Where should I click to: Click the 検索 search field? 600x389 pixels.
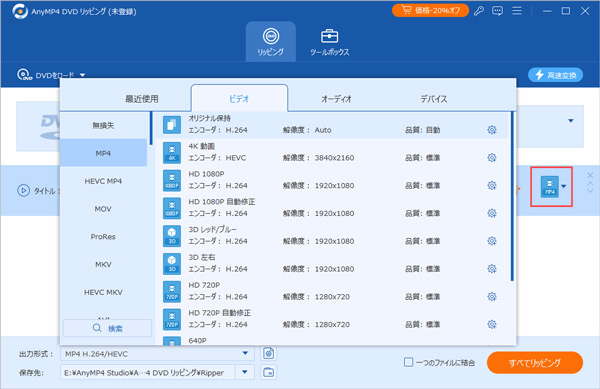(107, 328)
